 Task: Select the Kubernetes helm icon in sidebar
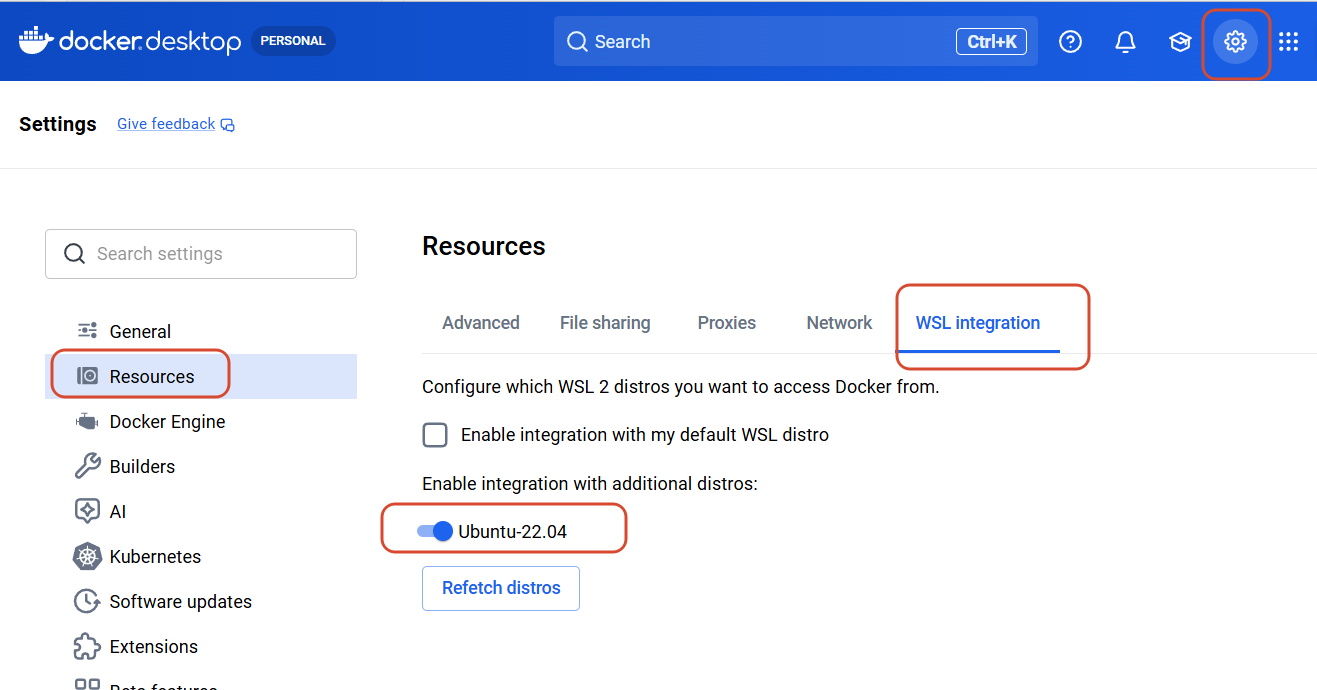[87, 556]
